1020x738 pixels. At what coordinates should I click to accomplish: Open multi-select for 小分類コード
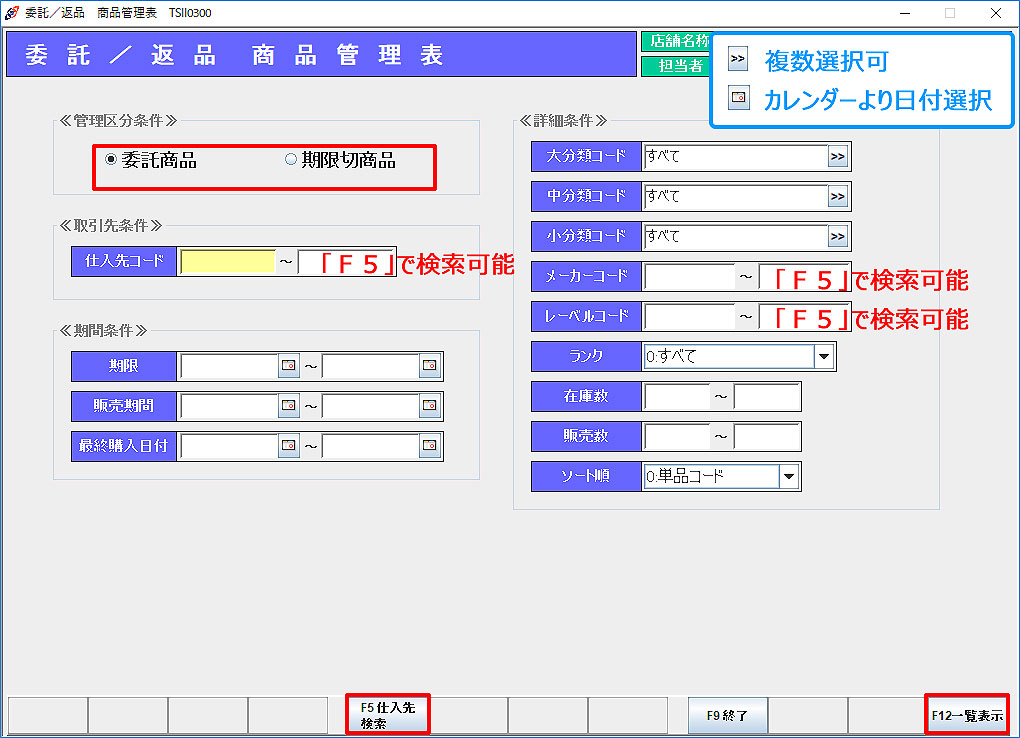pyautogui.click(x=838, y=237)
